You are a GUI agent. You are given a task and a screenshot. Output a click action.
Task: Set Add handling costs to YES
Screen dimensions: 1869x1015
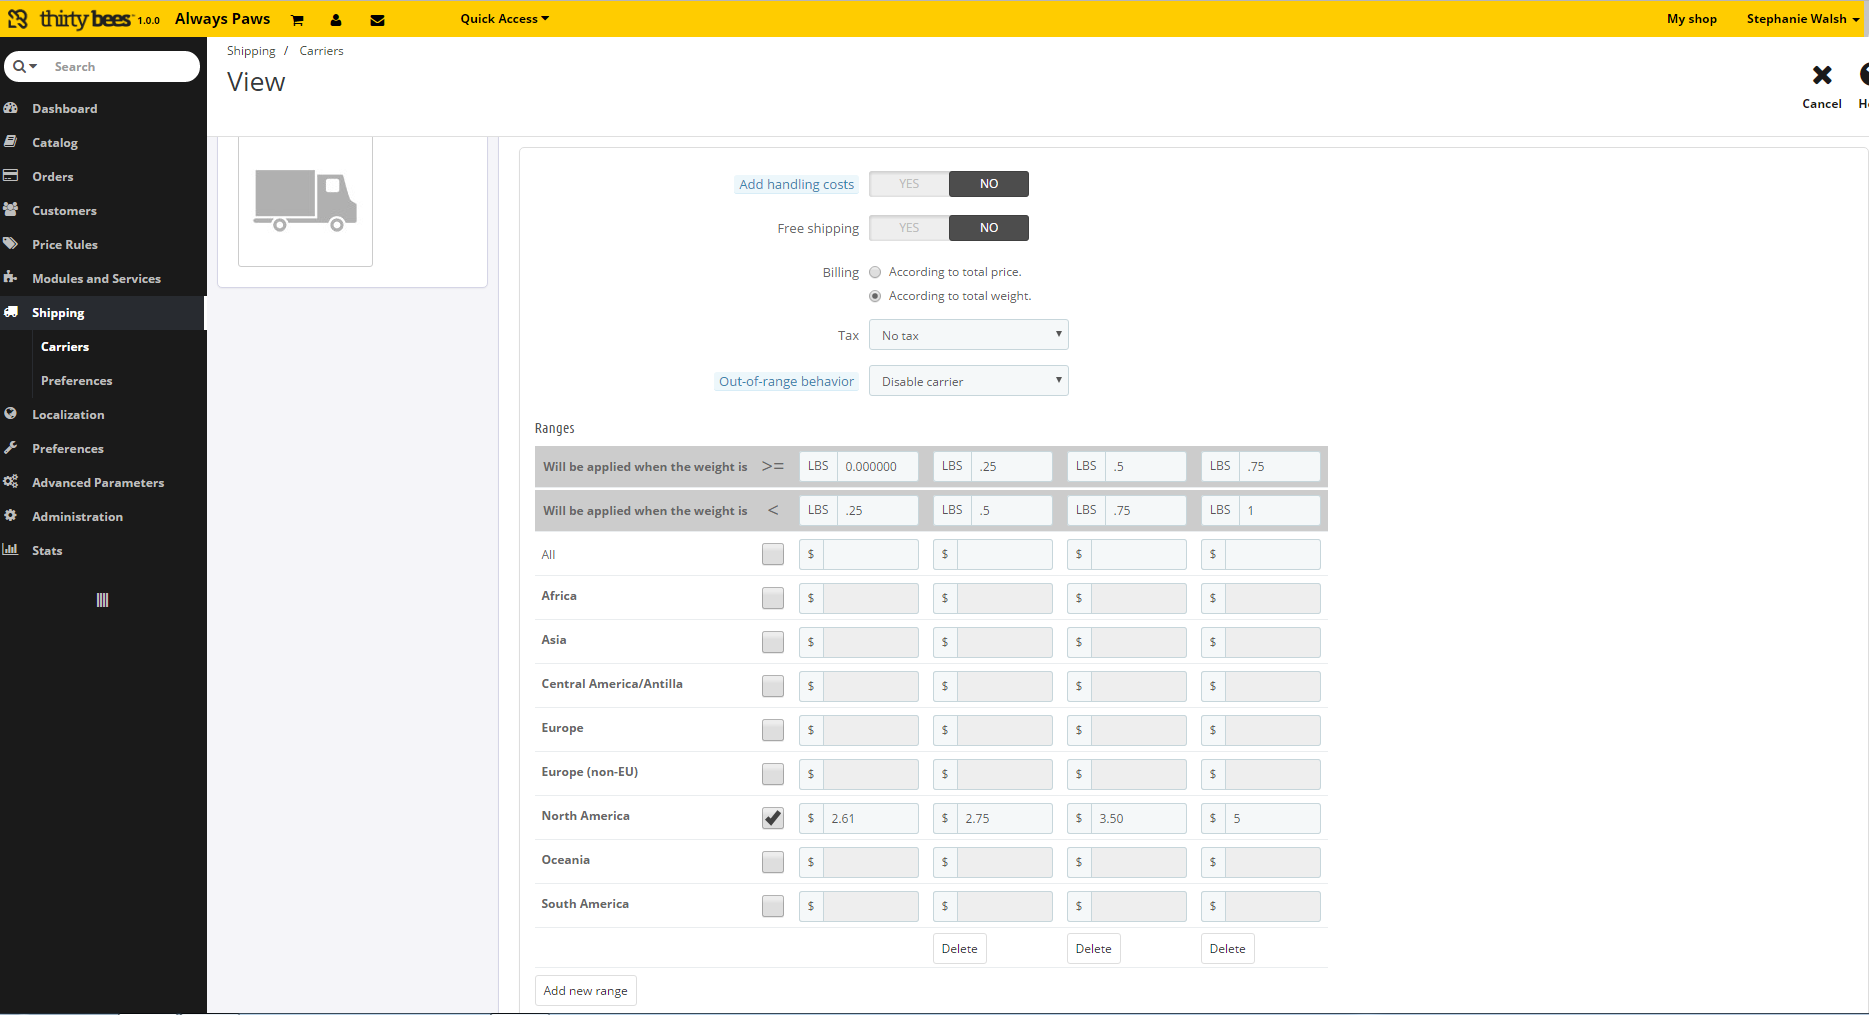[909, 184]
